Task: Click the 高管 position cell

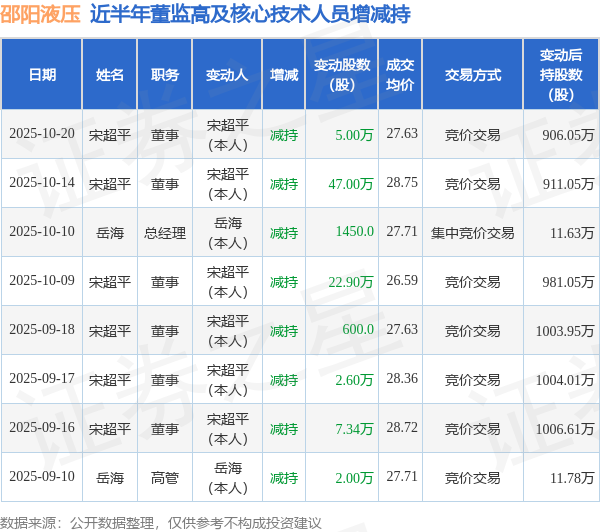Action: point(165,478)
